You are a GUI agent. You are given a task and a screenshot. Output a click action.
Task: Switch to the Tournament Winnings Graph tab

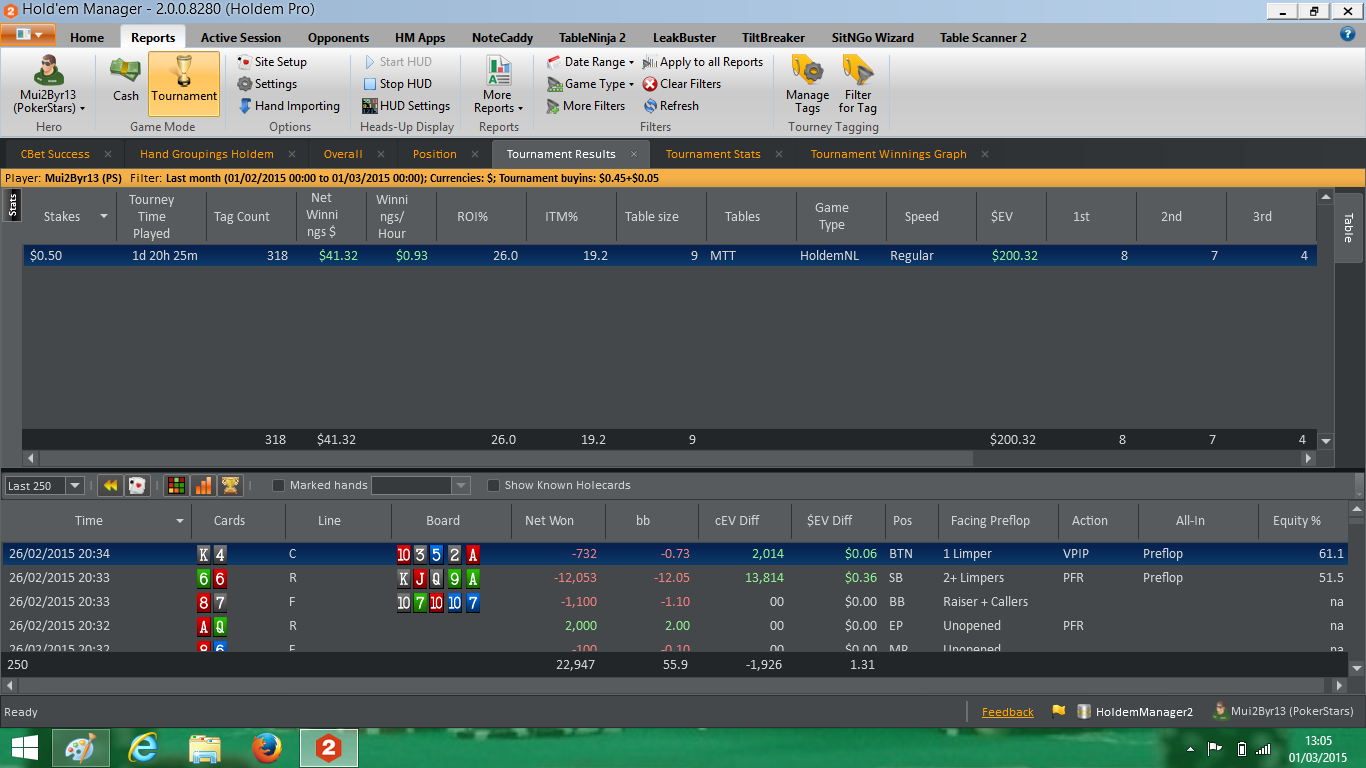tap(888, 154)
